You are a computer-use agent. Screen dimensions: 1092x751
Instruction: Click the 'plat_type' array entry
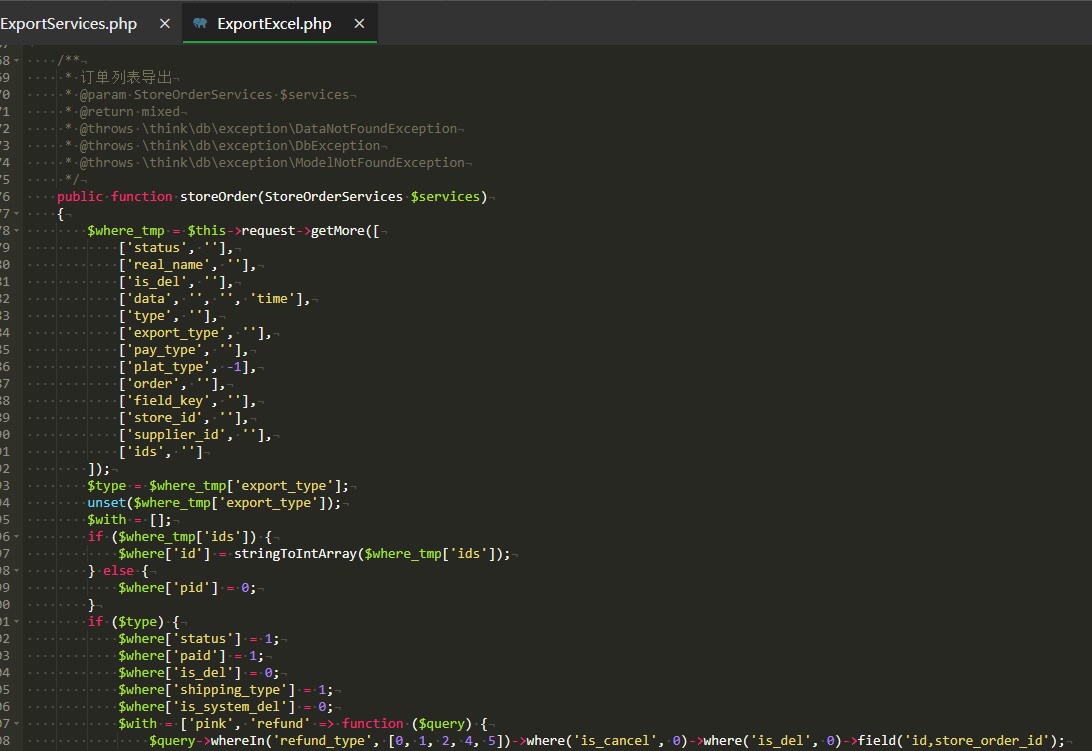pyautogui.click(x=187, y=367)
